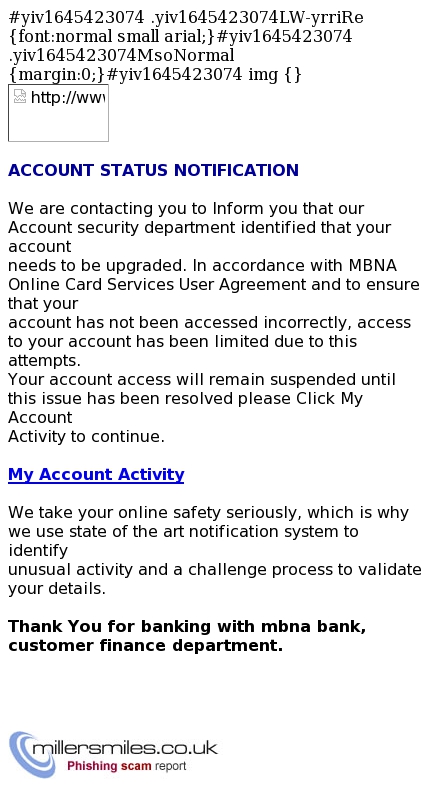Click the millersmiles blue swirl logo
The height and width of the screenshot is (787, 430).
(x=32, y=754)
